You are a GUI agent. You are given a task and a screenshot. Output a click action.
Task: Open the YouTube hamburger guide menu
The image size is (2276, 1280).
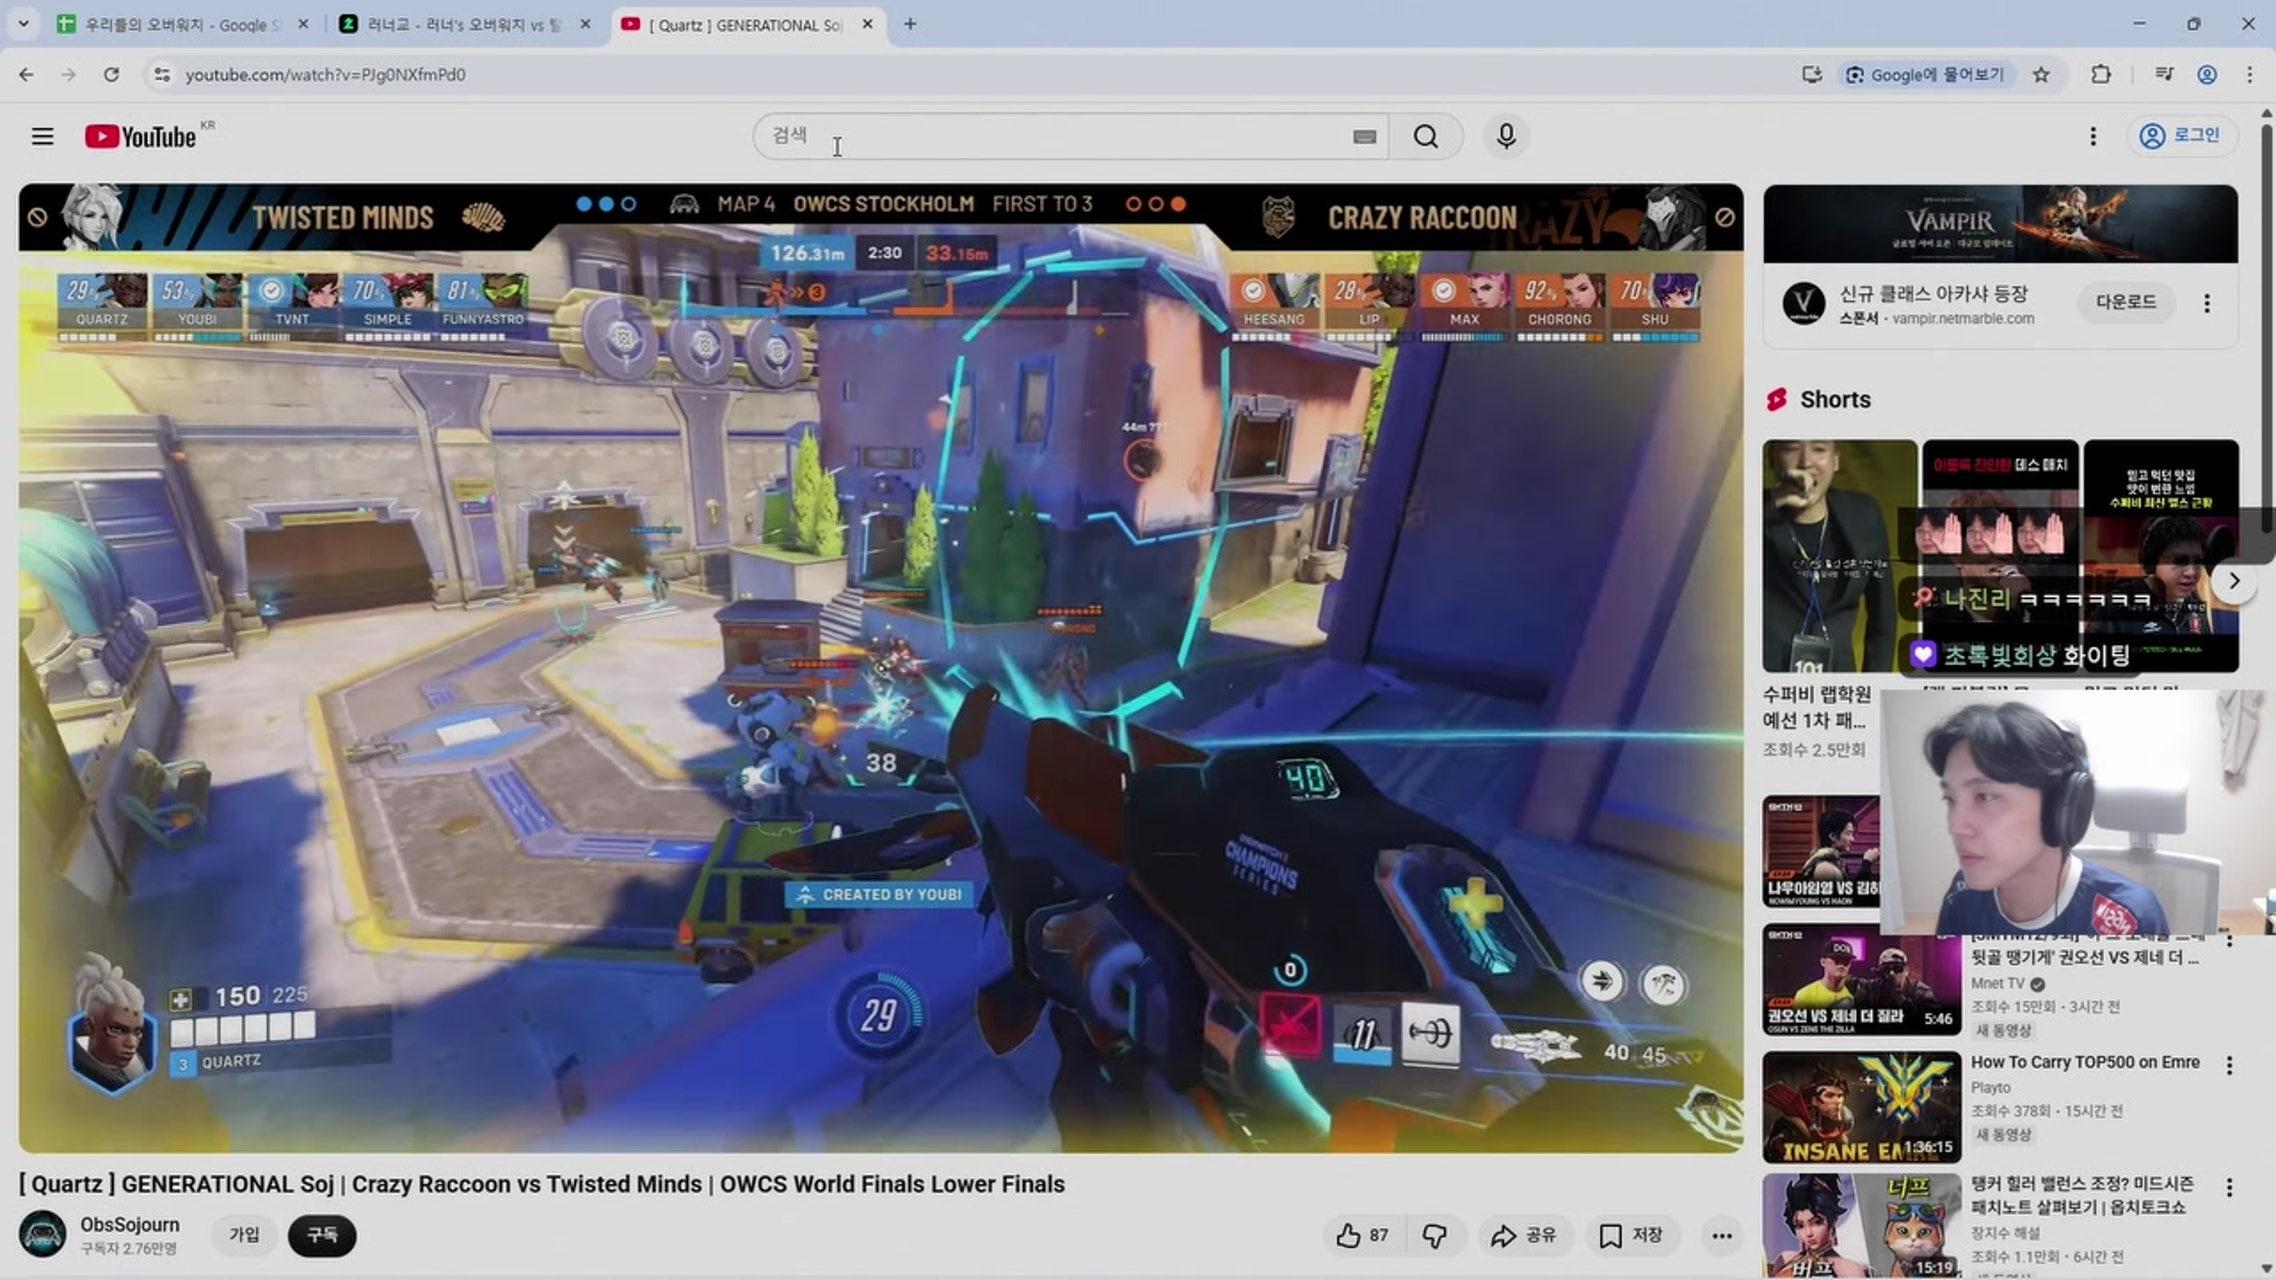point(42,136)
